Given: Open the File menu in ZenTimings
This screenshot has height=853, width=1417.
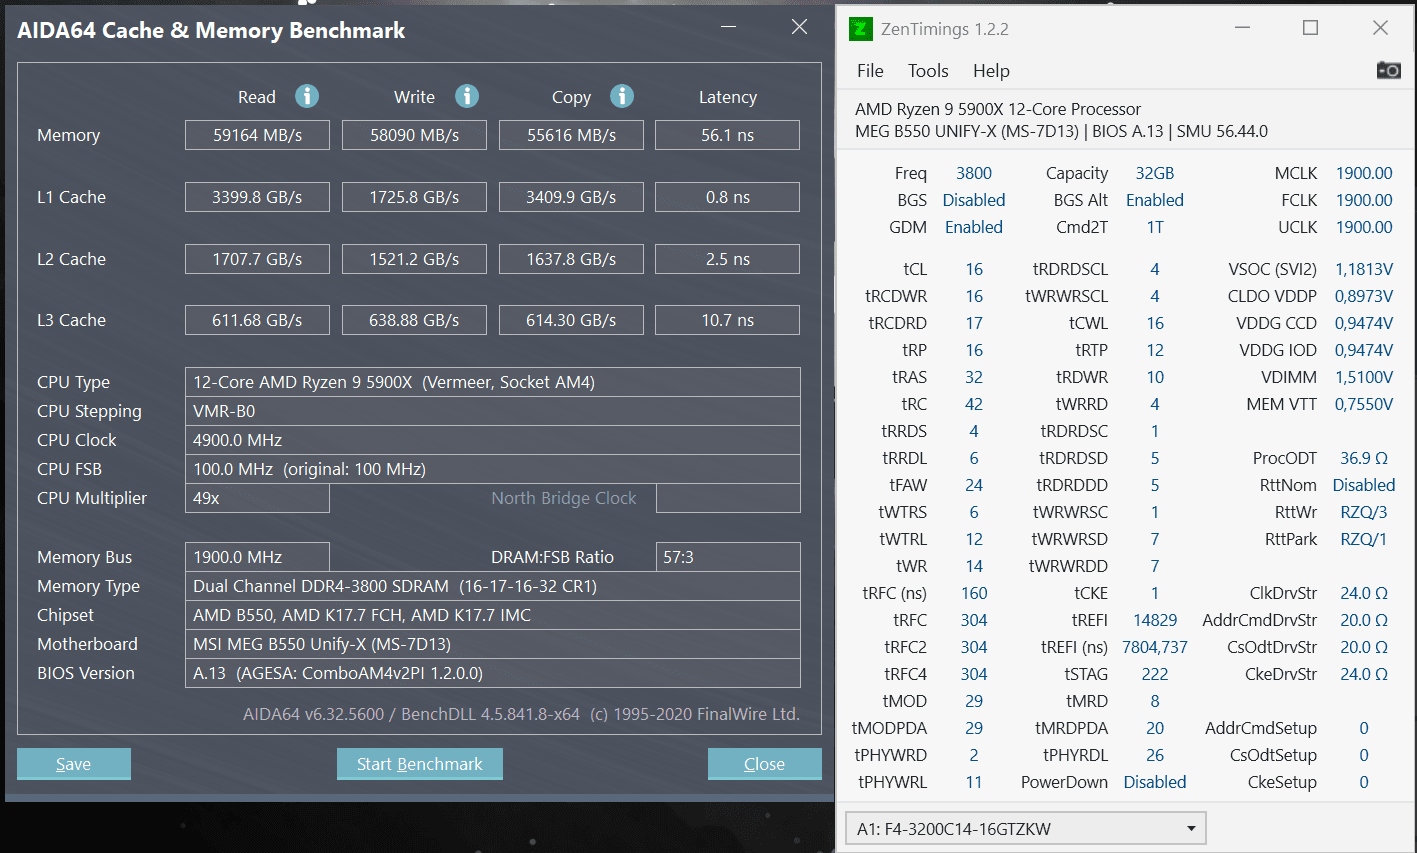Looking at the screenshot, I should click(x=870, y=71).
